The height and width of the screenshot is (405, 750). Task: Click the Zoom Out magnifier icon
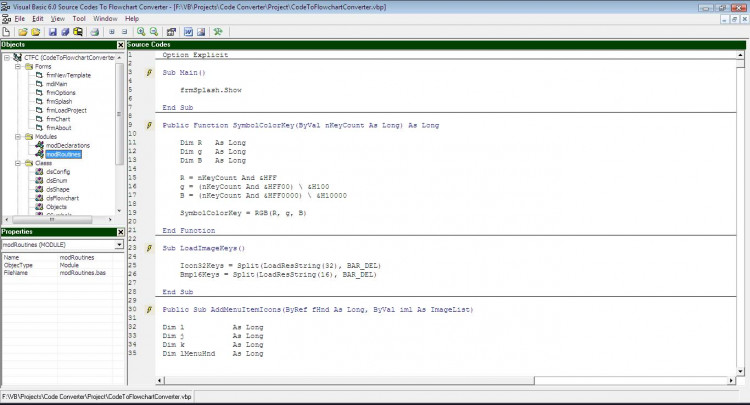154,31
